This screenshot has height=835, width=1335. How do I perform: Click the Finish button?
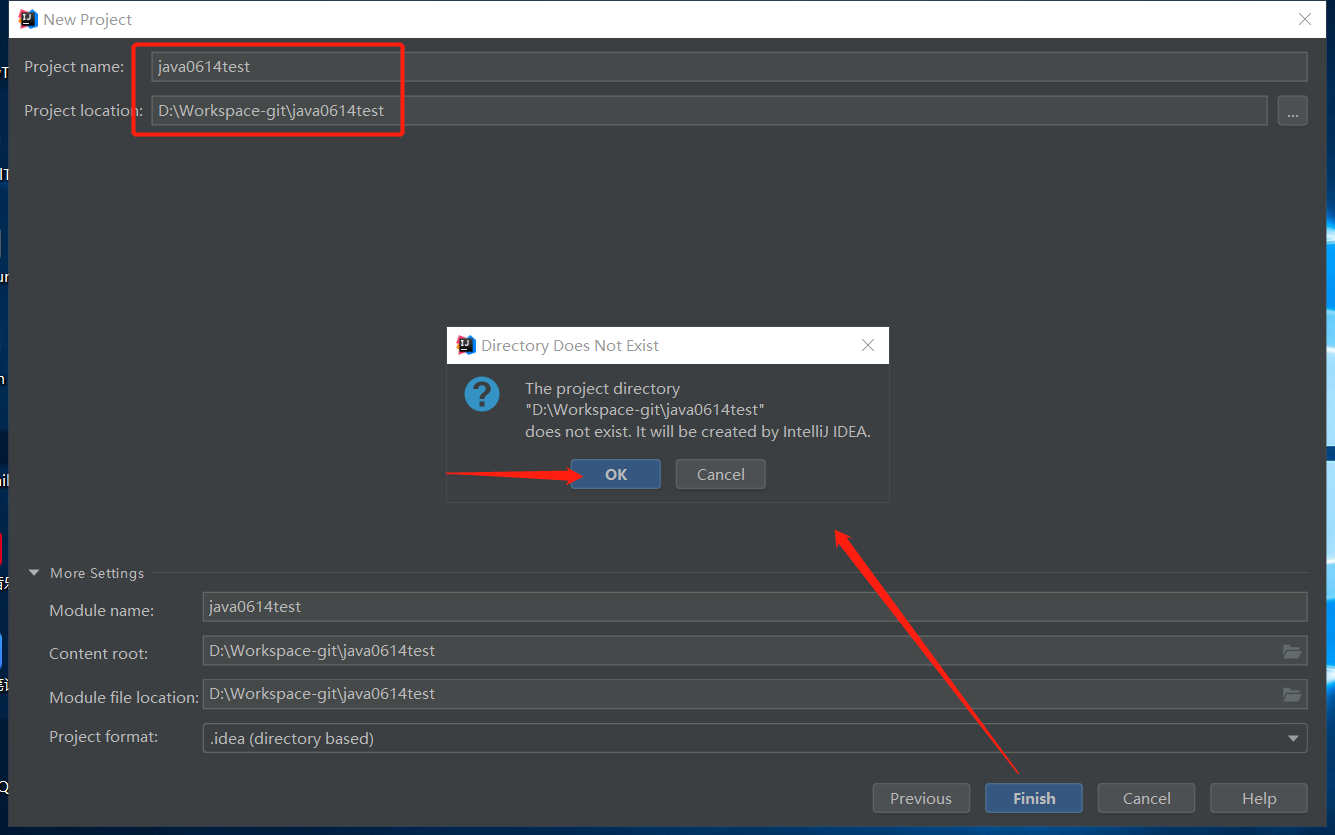click(x=1033, y=798)
